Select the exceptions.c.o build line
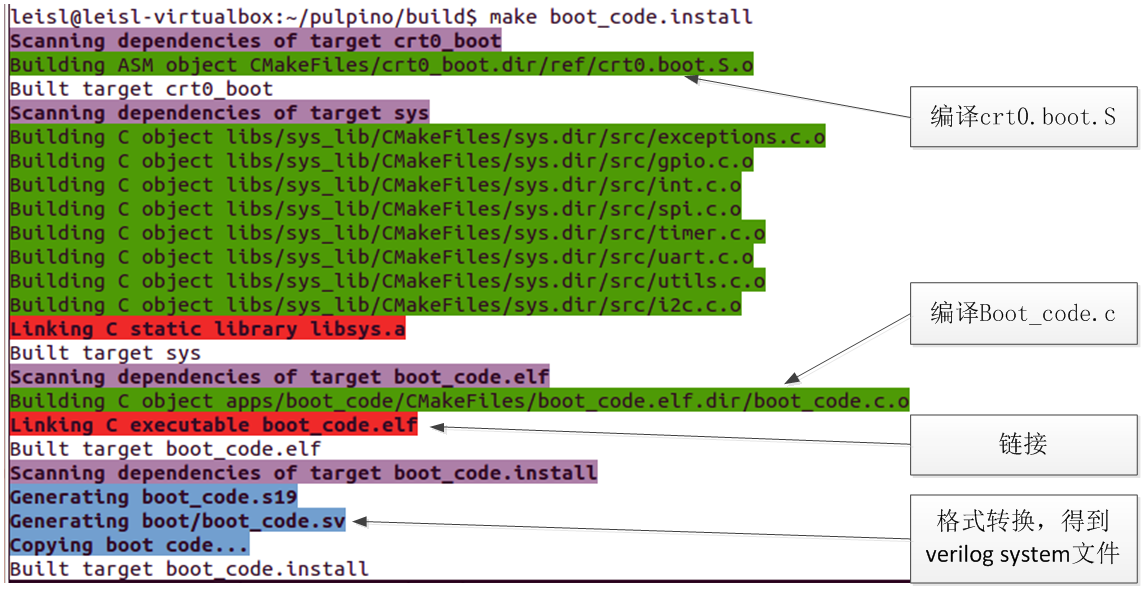1143x589 pixels. tap(417, 137)
